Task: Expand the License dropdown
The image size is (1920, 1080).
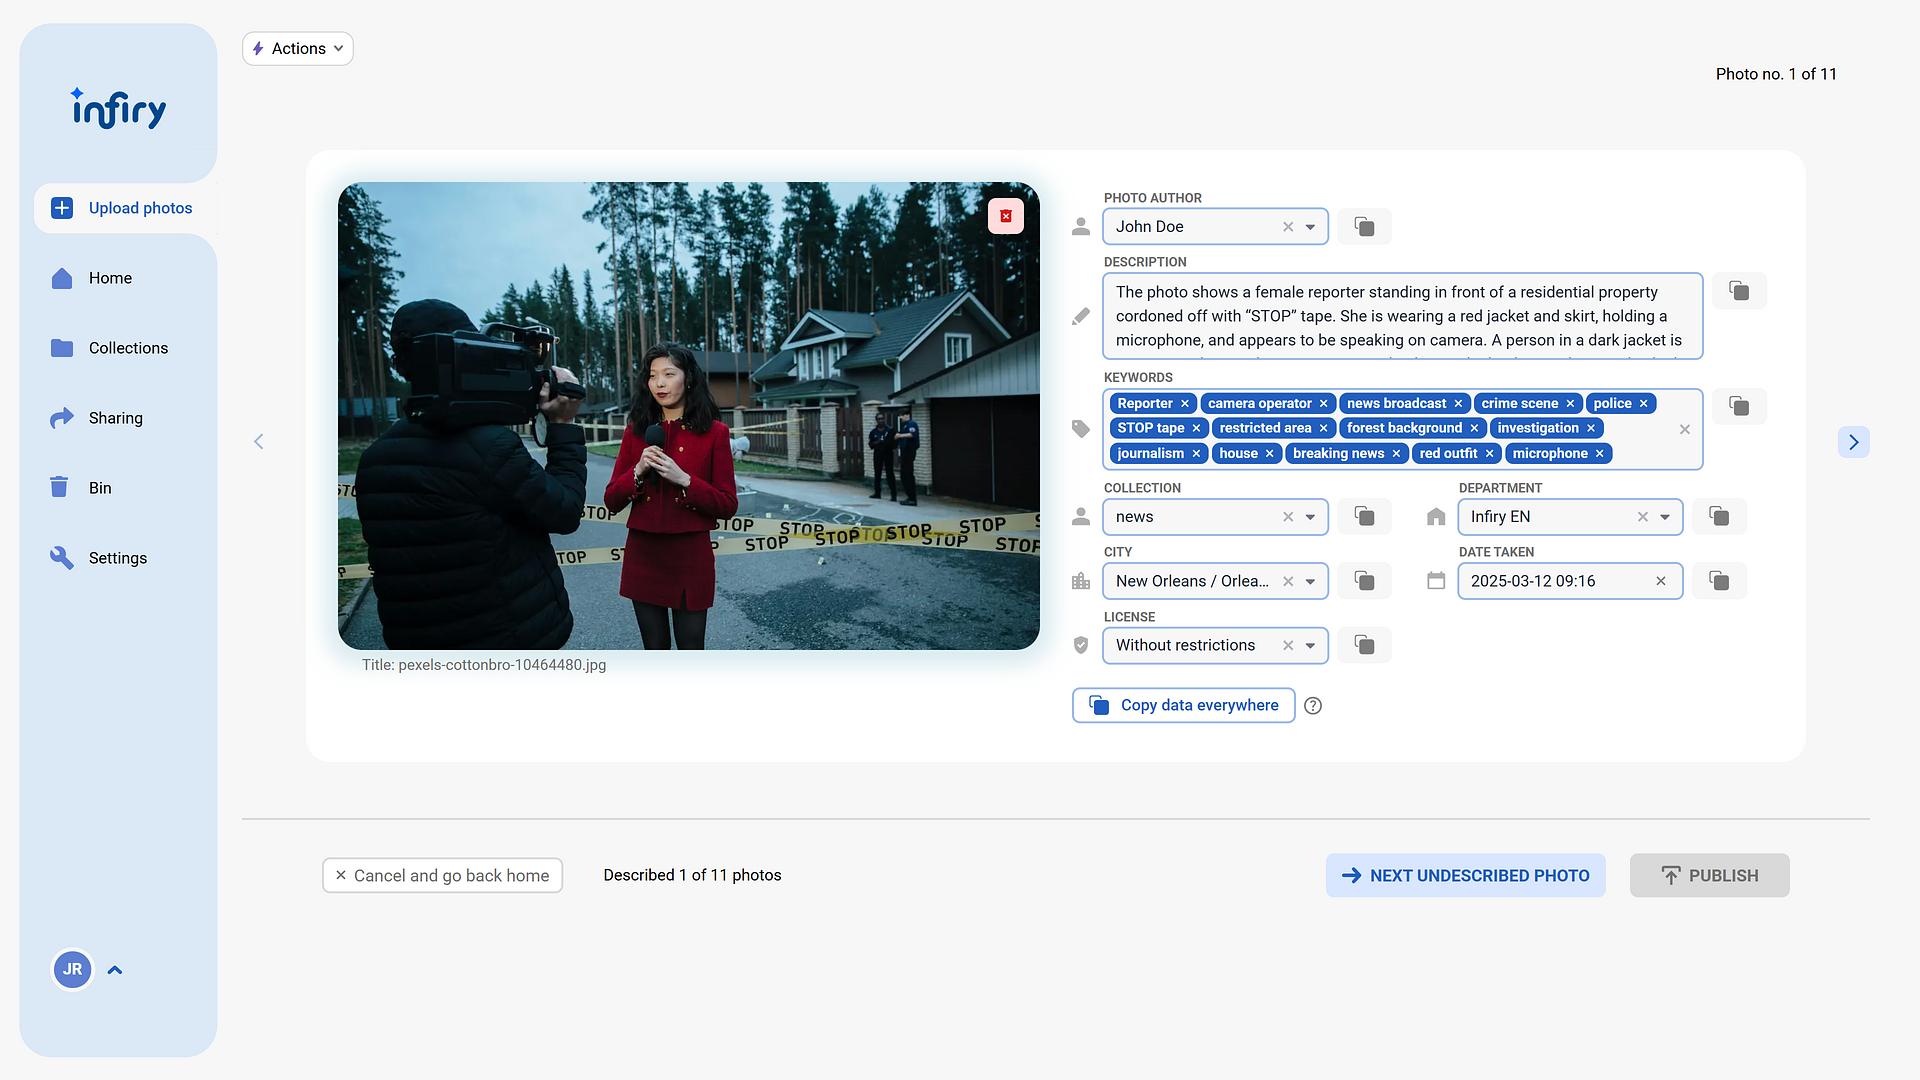Action: (x=1310, y=646)
